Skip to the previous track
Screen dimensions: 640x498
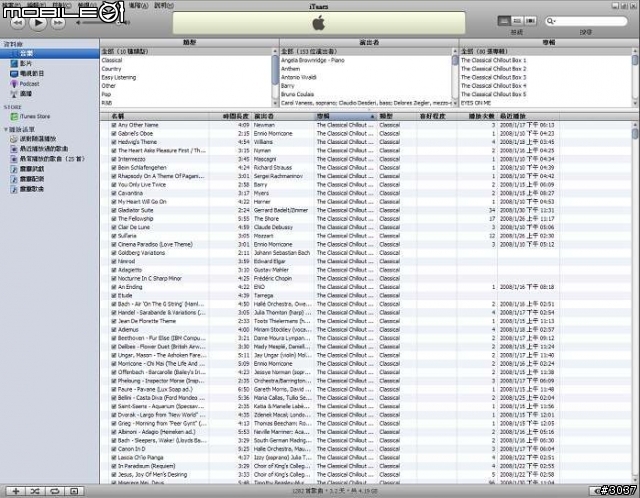click(x=18, y=23)
